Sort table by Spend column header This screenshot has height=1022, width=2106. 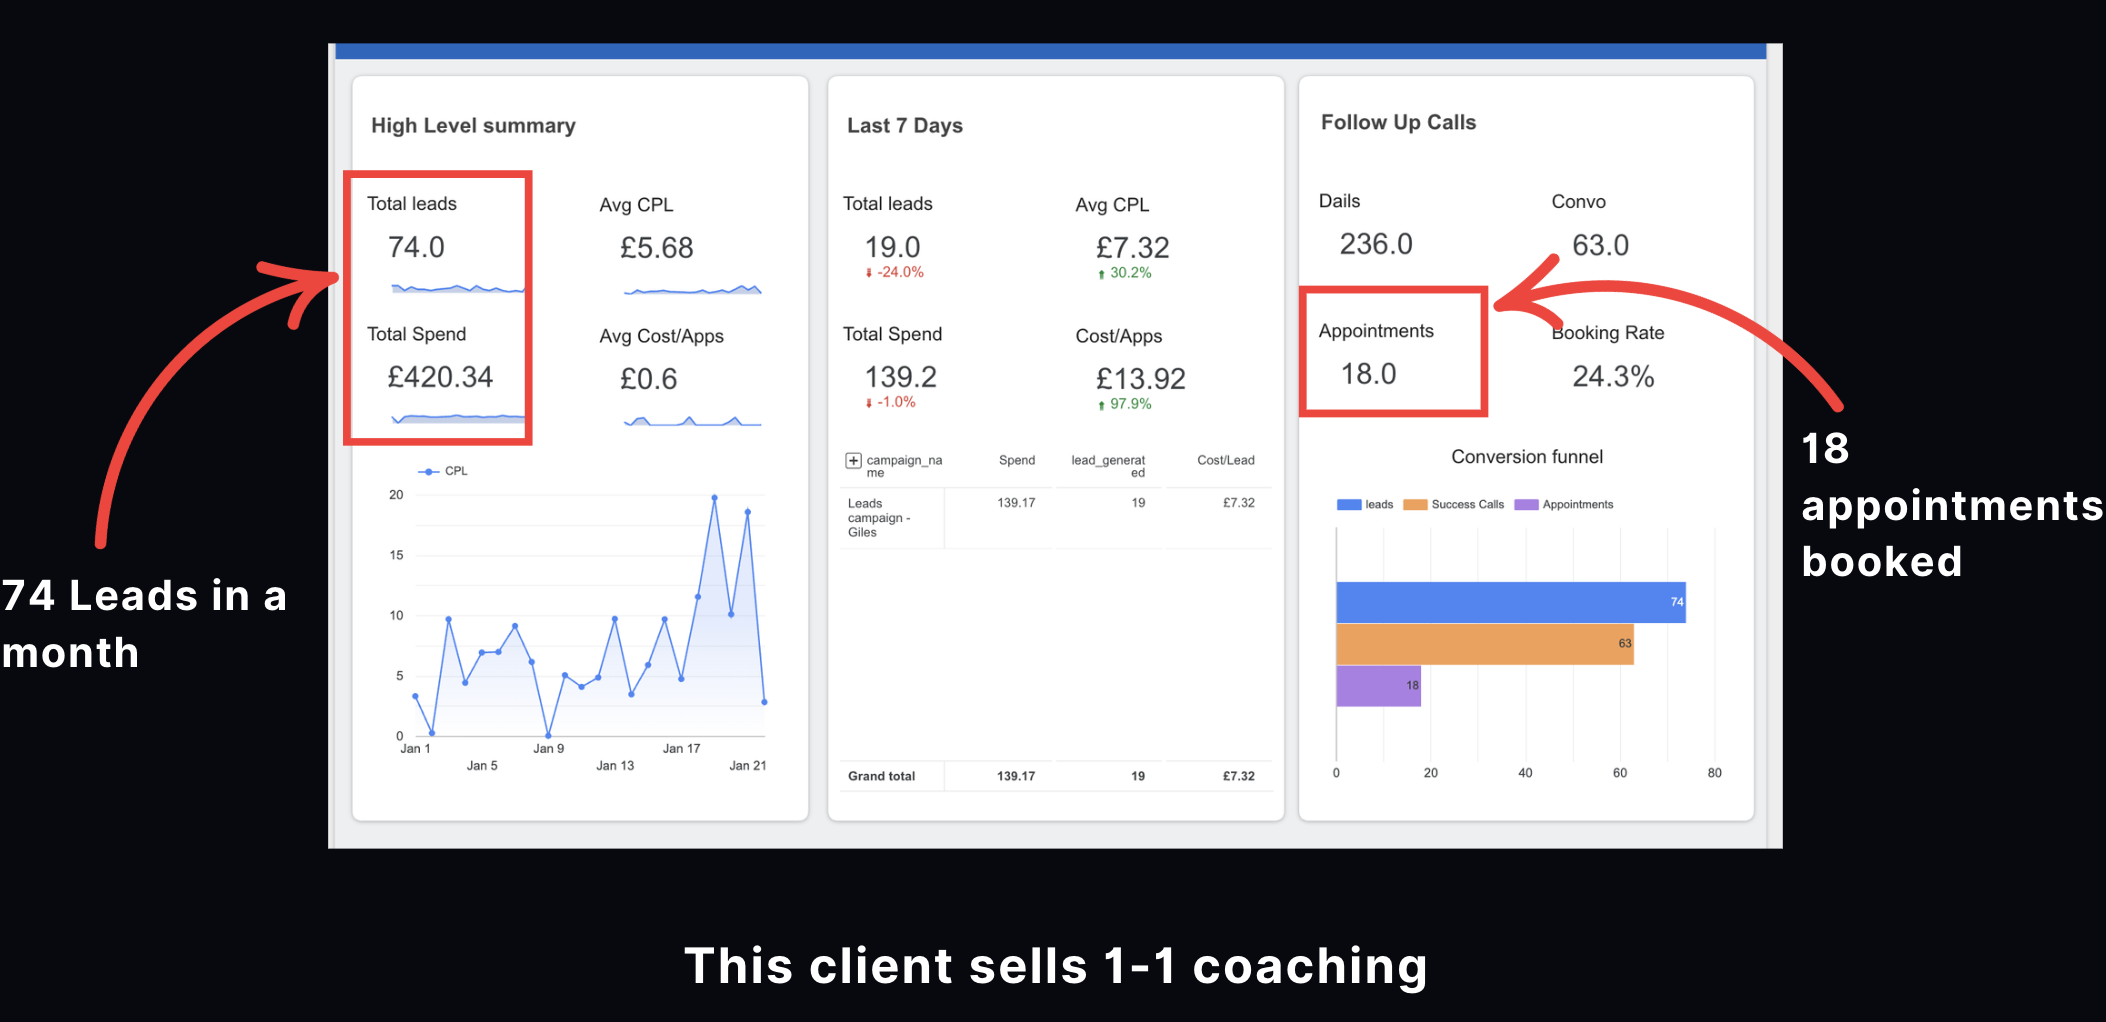[1017, 460]
